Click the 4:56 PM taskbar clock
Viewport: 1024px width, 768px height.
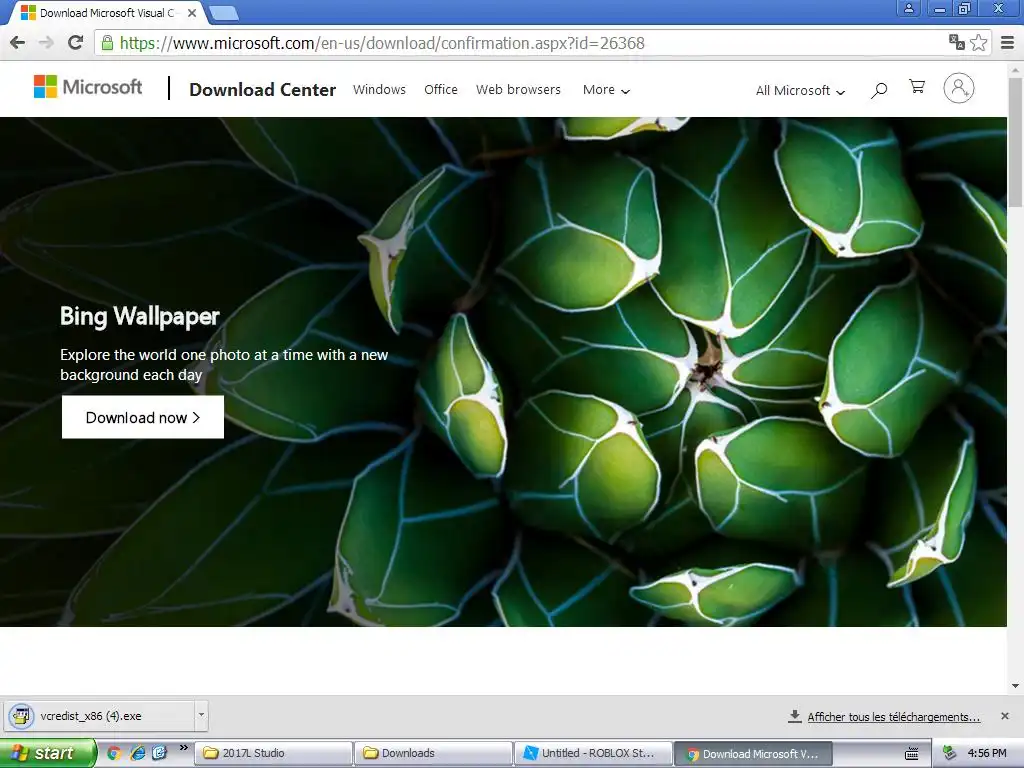(x=987, y=754)
